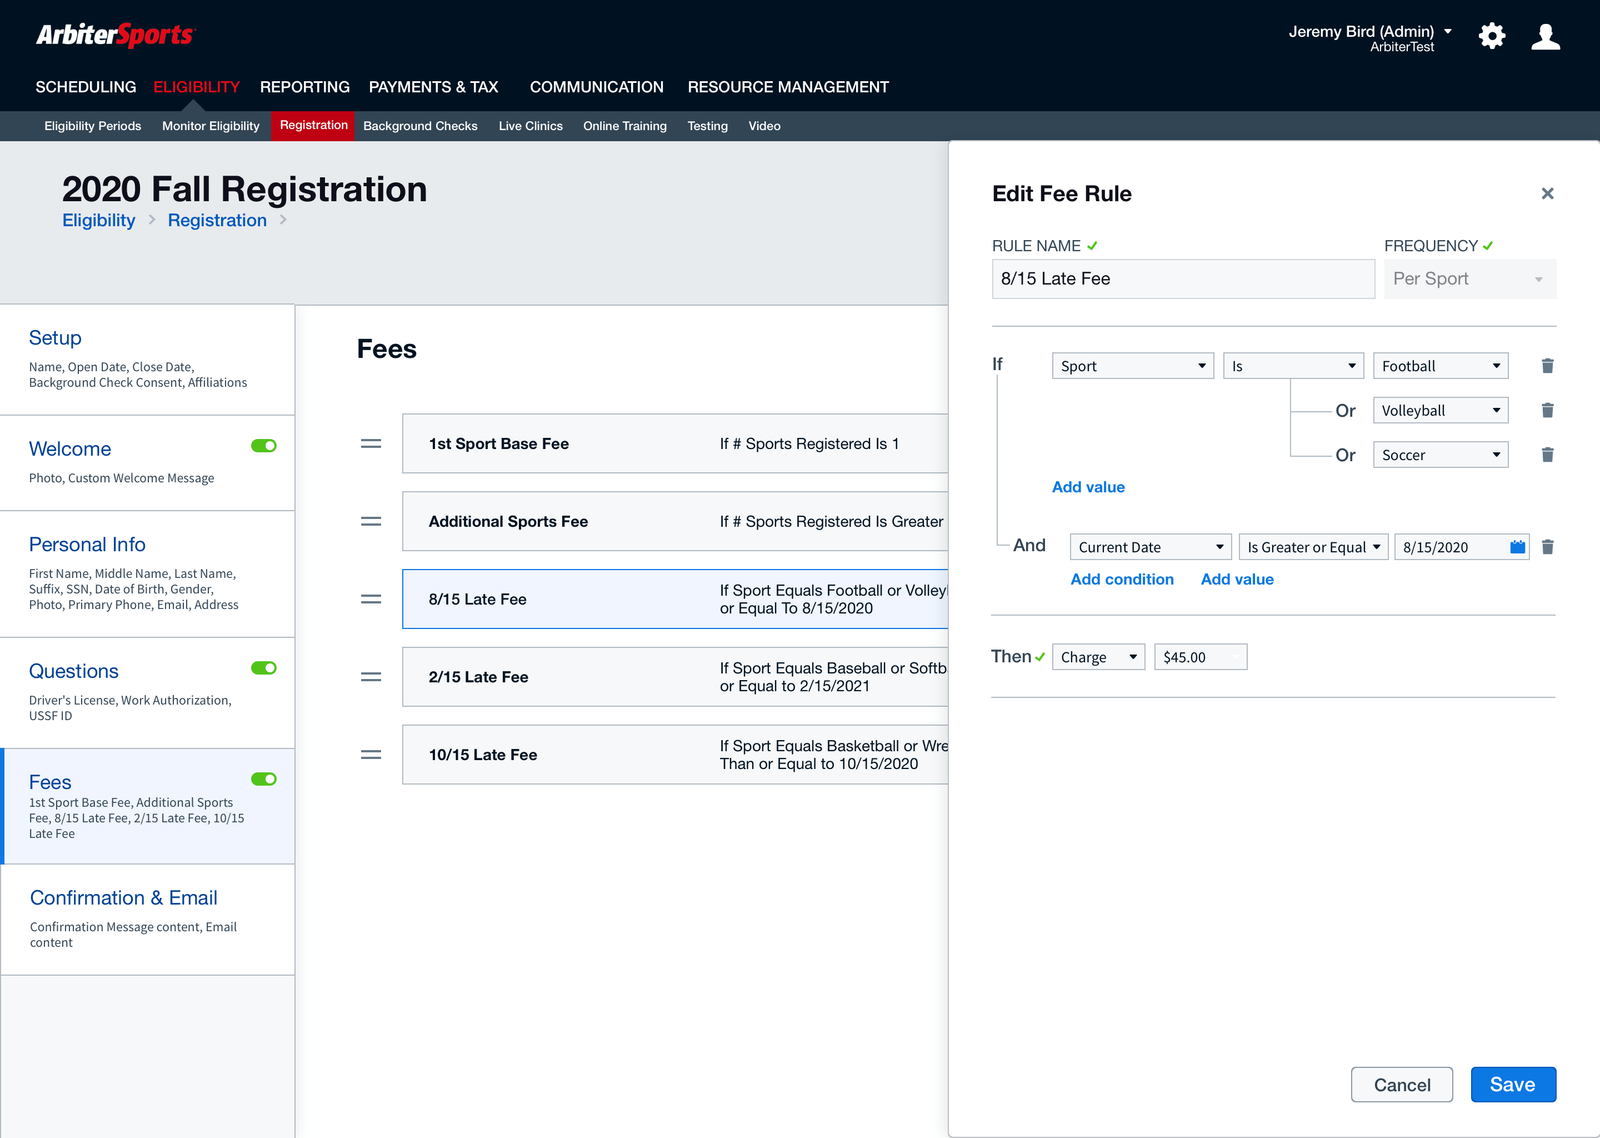The image size is (1600, 1138).
Task: Toggle the Welcome section switch
Action: (x=264, y=446)
